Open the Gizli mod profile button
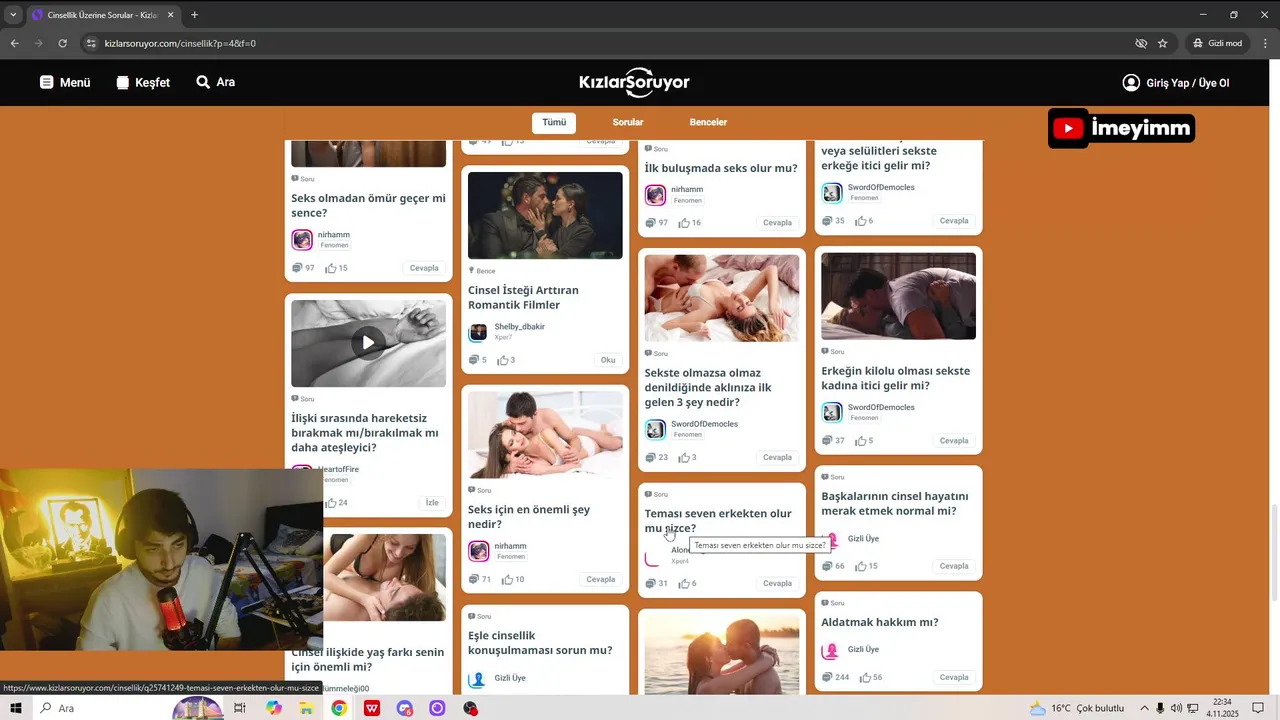 (x=1217, y=43)
